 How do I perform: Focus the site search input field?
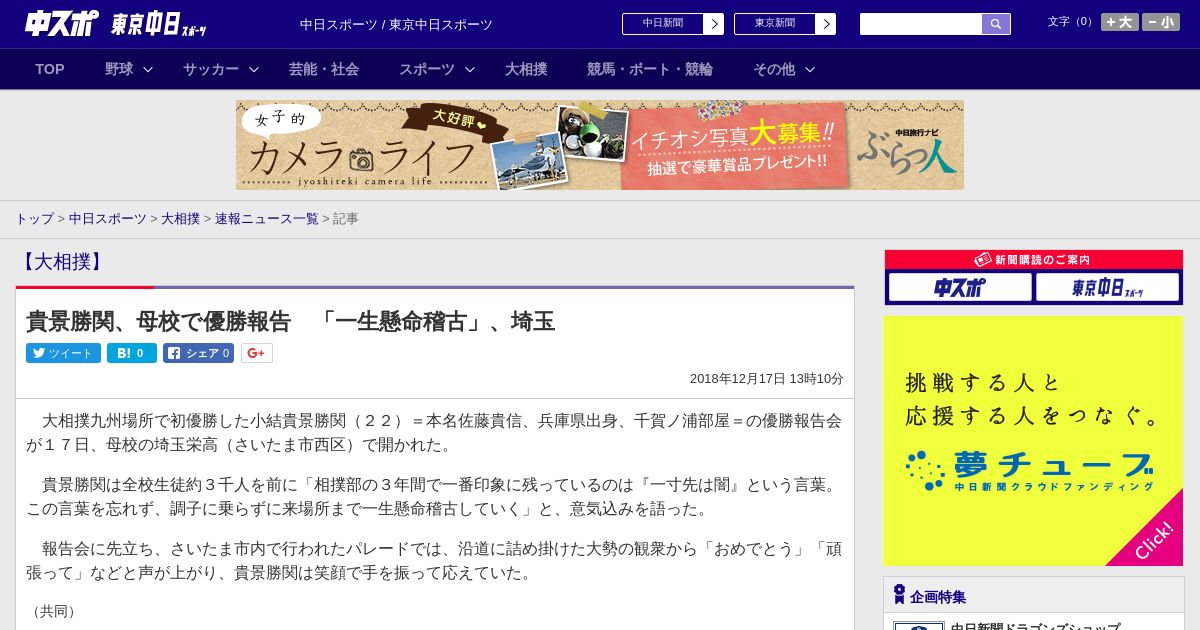921,24
